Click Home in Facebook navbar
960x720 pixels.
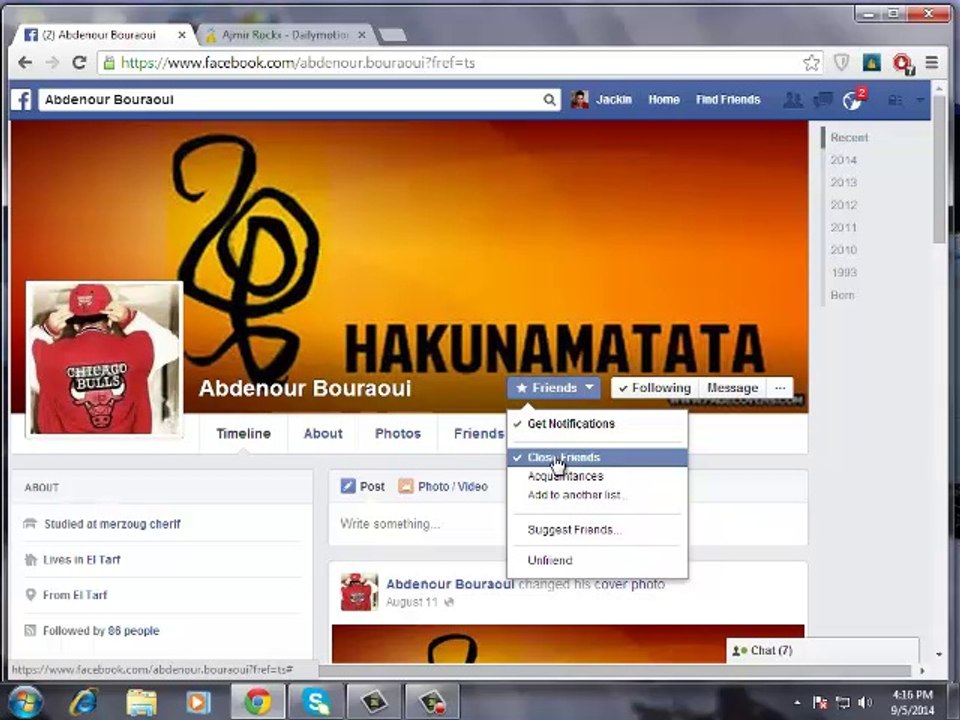[x=664, y=100]
